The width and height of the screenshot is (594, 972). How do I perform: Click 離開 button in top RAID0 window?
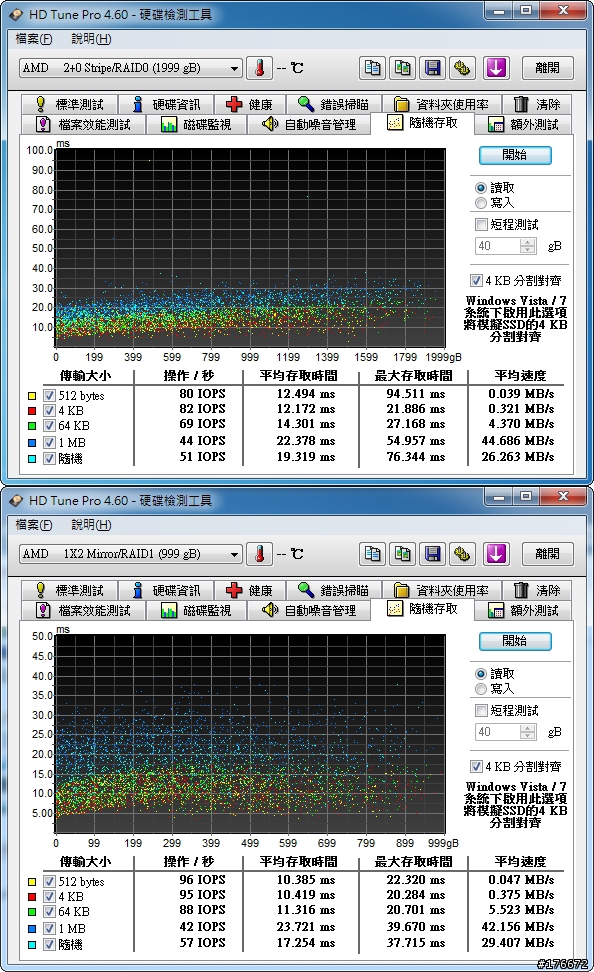(547, 68)
